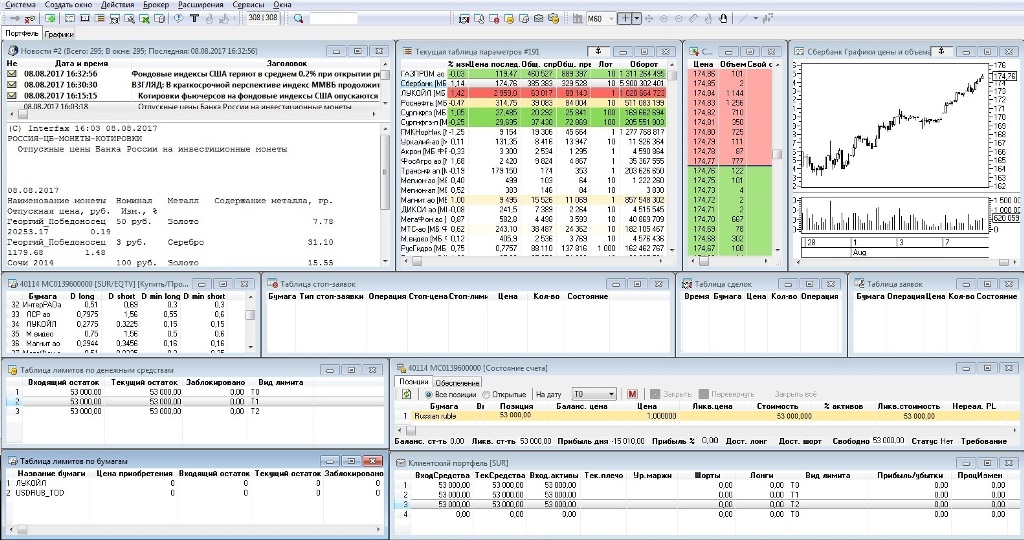Viewport: 1024px width, 540px height.
Task: Click the red M margin icon
Action: click(632, 394)
